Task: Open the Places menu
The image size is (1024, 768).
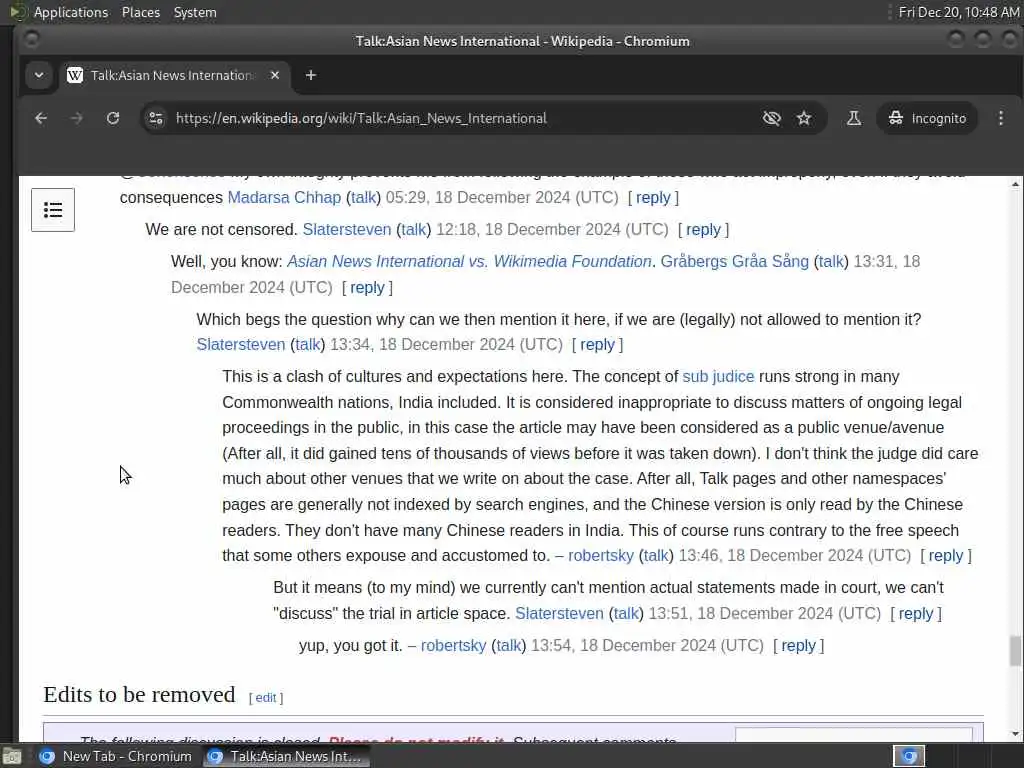Action: tap(140, 12)
